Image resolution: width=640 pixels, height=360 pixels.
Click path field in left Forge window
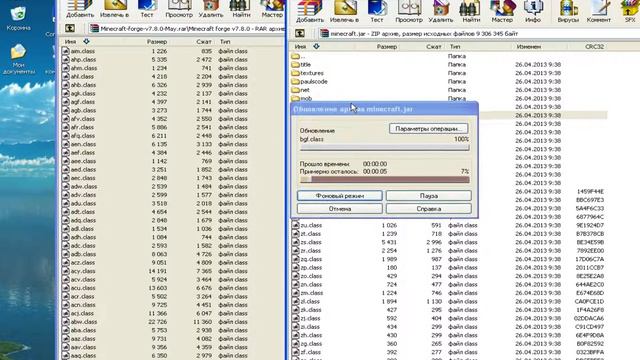click(x=187, y=29)
